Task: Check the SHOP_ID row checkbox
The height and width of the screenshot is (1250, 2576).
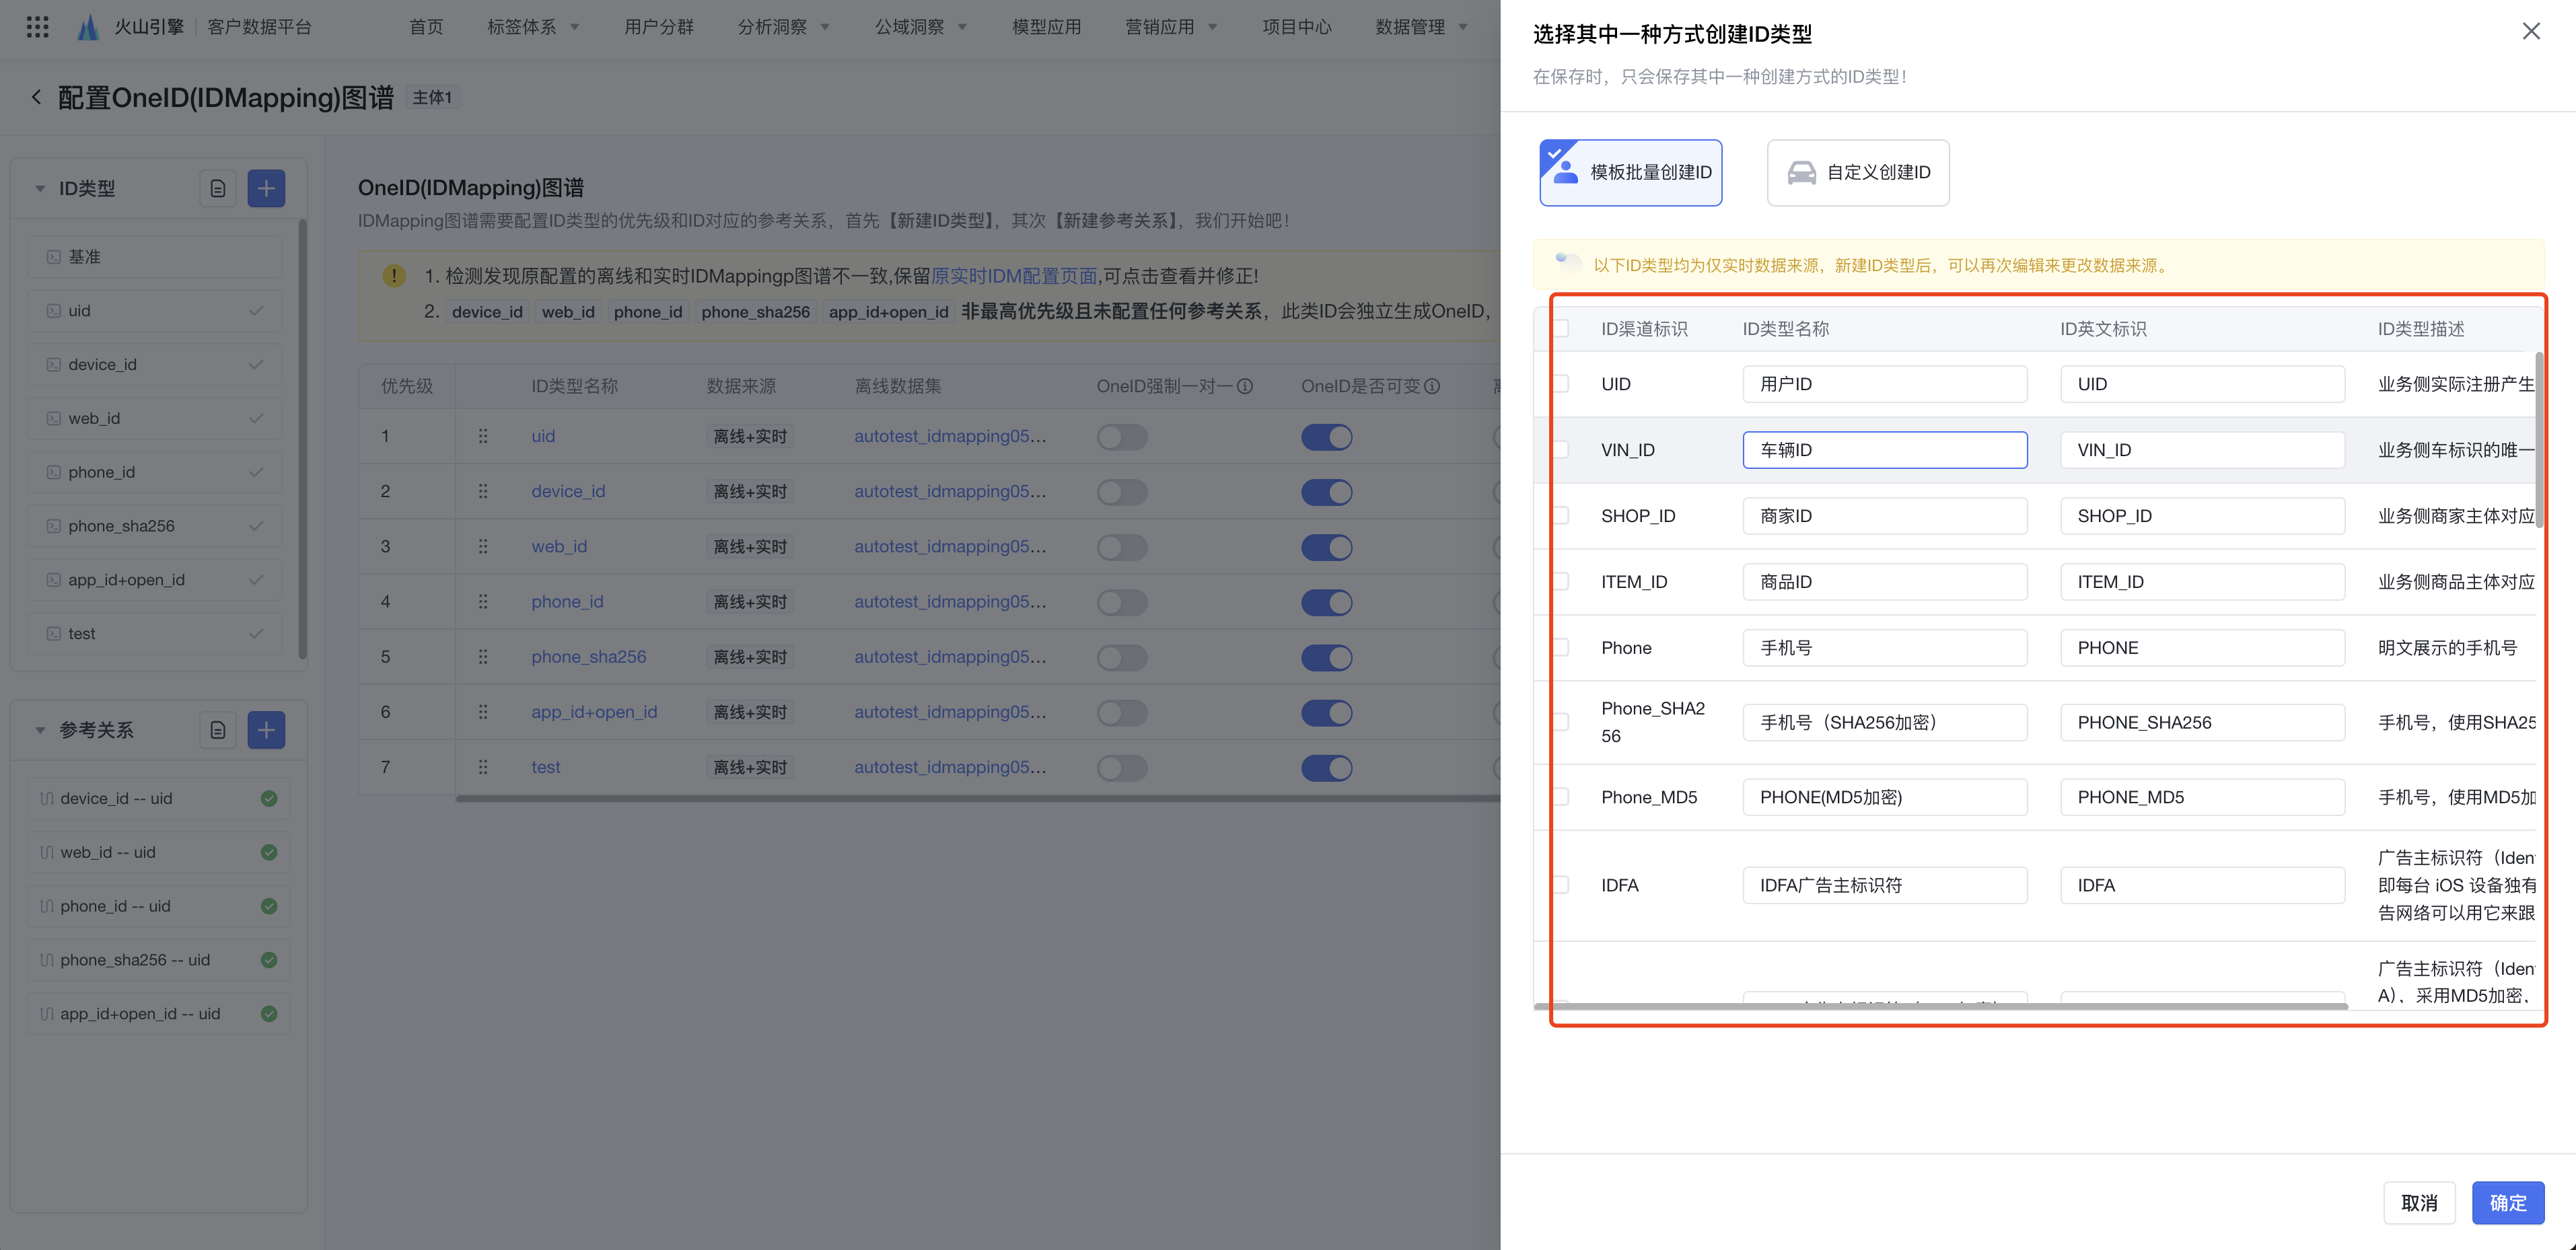Action: (1560, 516)
